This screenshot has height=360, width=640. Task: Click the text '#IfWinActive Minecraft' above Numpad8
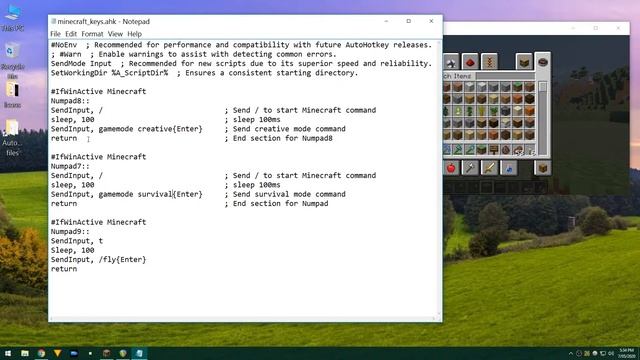(x=98, y=91)
